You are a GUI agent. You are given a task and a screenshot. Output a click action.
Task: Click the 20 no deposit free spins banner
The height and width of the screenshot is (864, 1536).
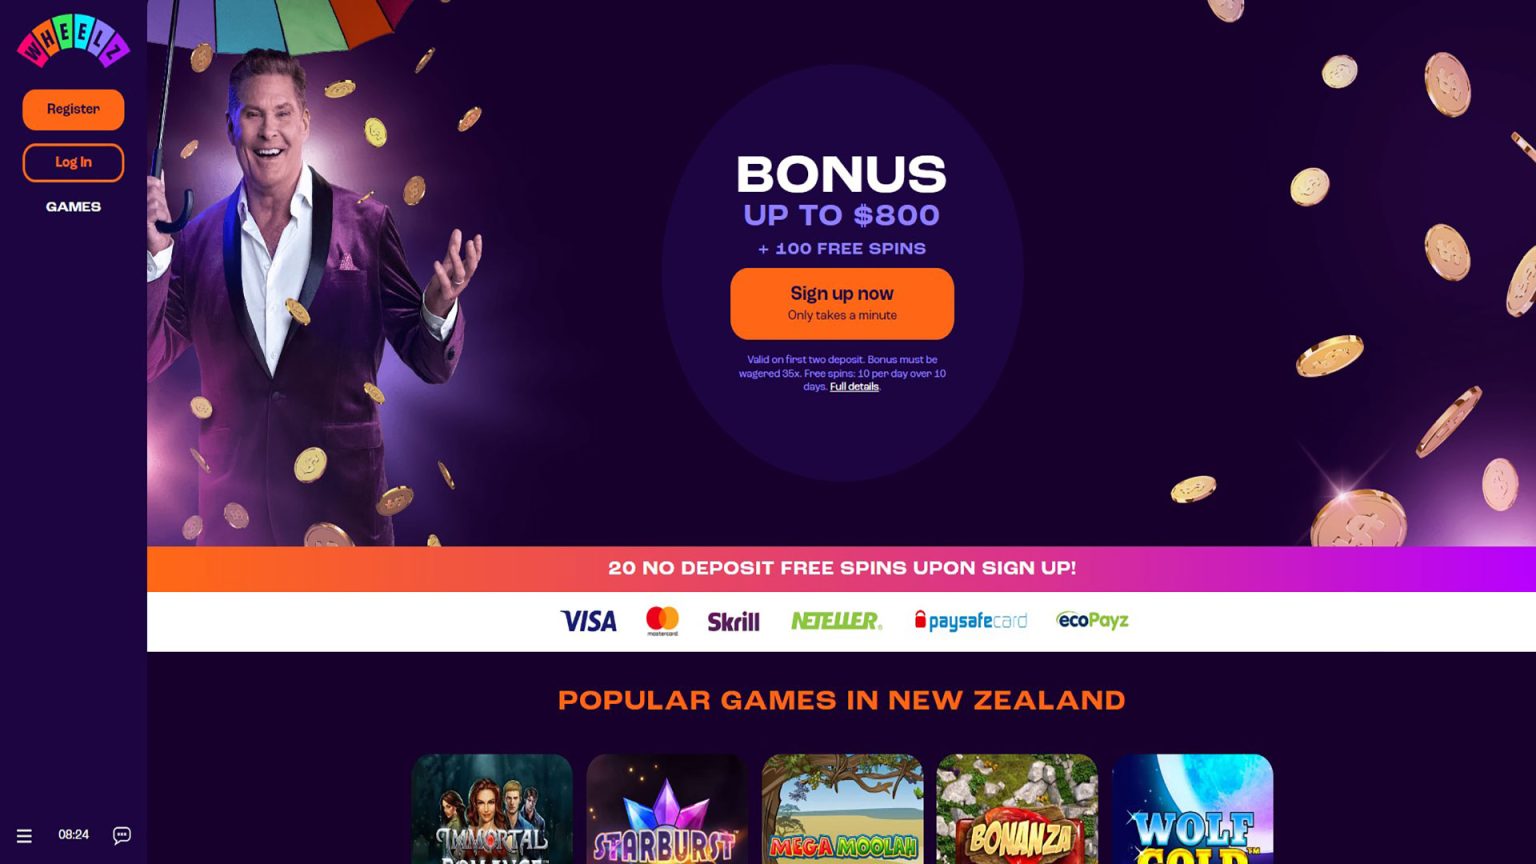pyautogui.click(x=841, y=569)
